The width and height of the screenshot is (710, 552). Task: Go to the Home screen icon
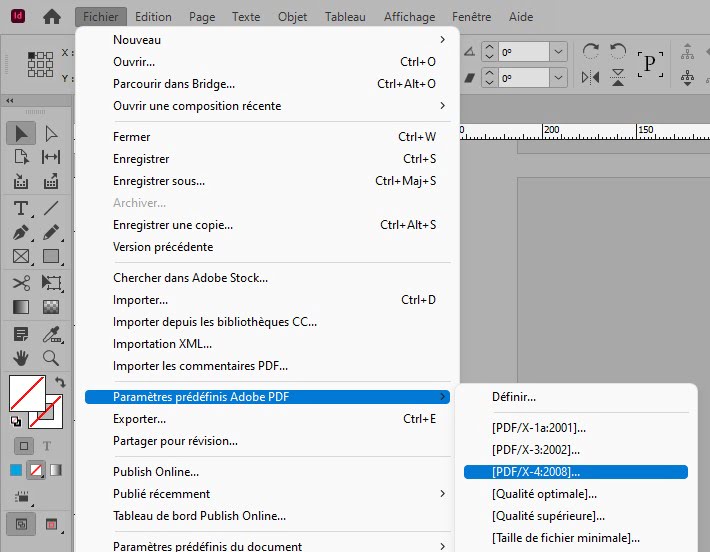point(52,16)
